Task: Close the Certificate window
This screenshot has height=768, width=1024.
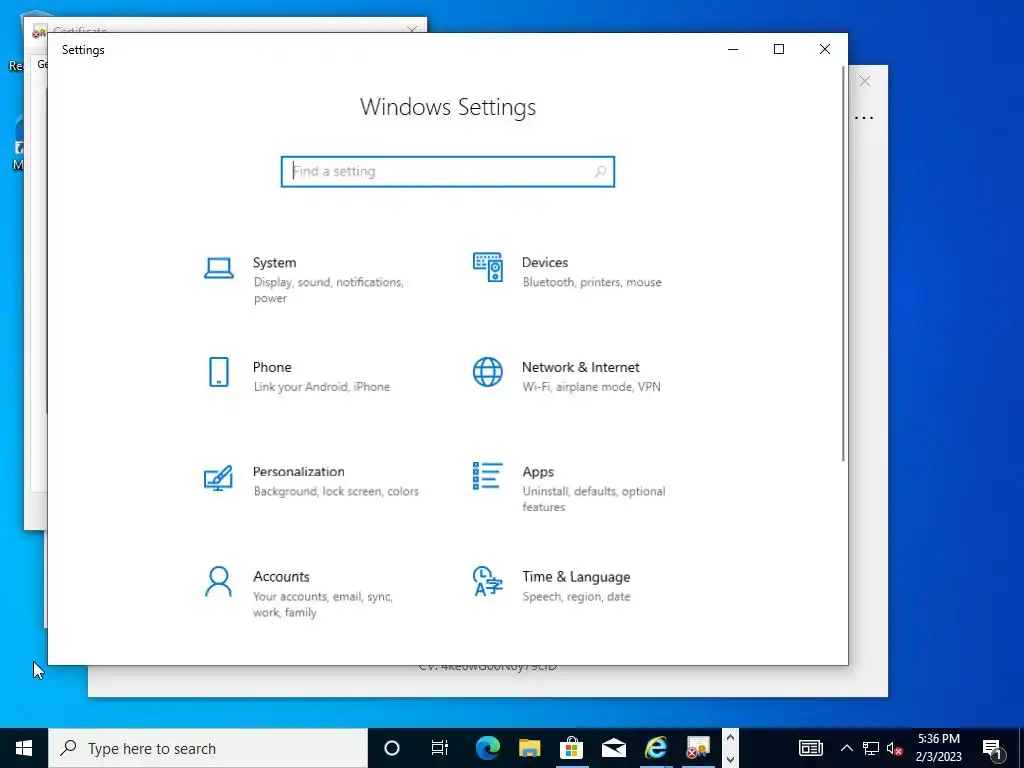Action: click(x=411, y=29)
